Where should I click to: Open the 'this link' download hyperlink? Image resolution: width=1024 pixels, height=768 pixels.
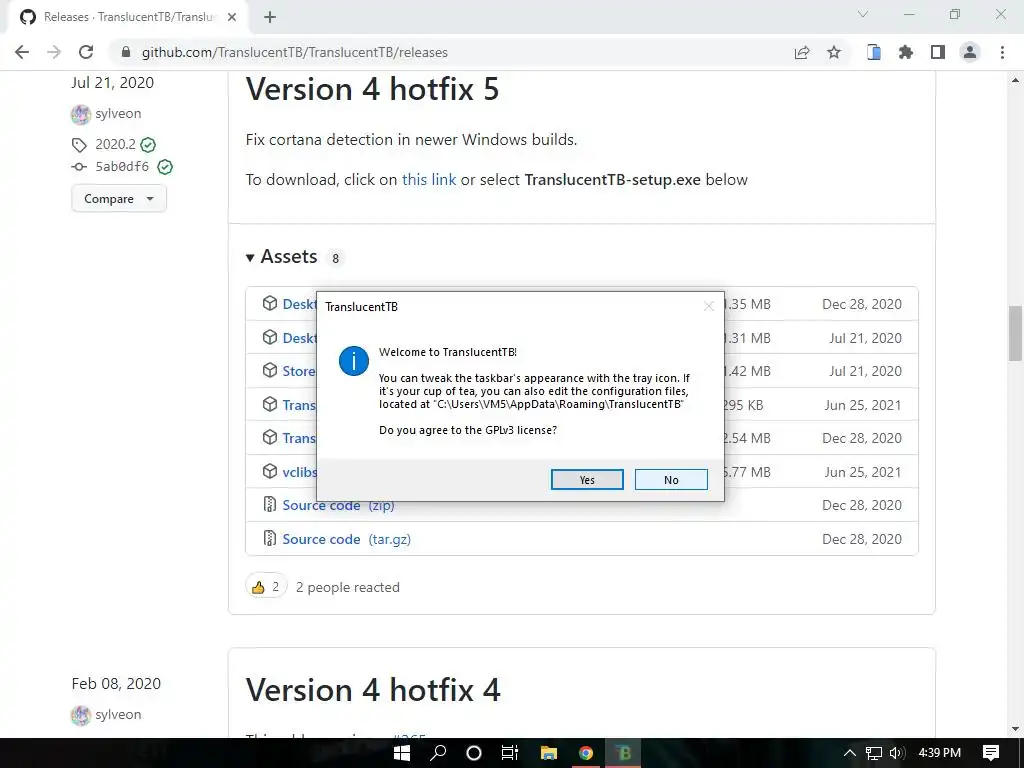point(429,180)
